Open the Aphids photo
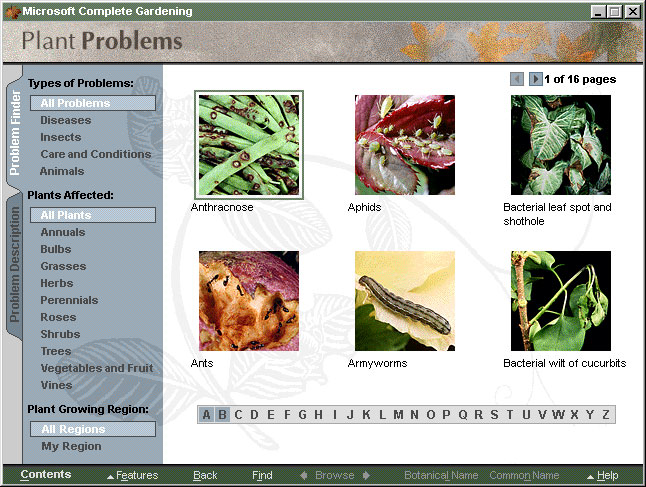The image size is (646, 487). (405, 145)
